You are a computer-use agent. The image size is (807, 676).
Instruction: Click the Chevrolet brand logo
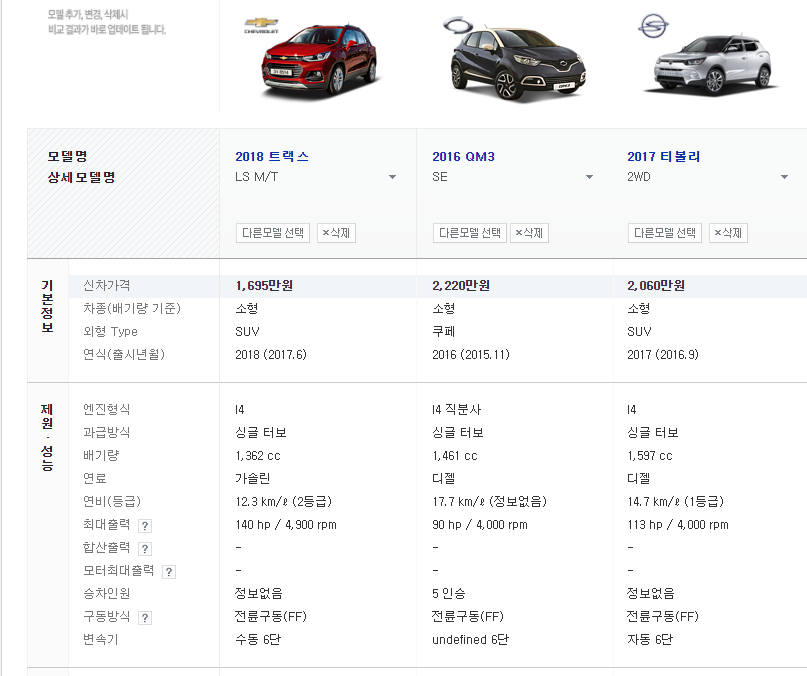260,25
